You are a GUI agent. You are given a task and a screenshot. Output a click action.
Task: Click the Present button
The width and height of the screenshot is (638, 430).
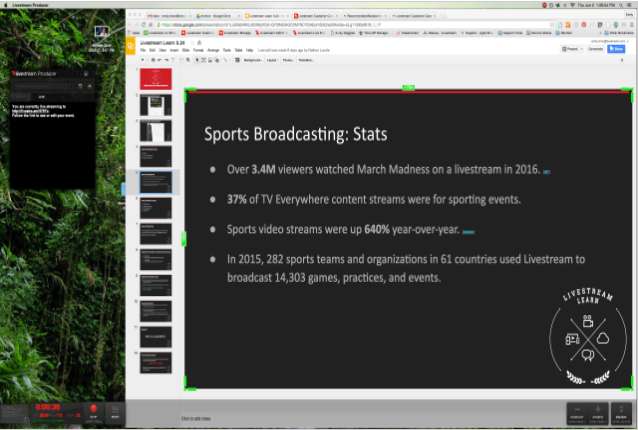[x=570, y=49]
